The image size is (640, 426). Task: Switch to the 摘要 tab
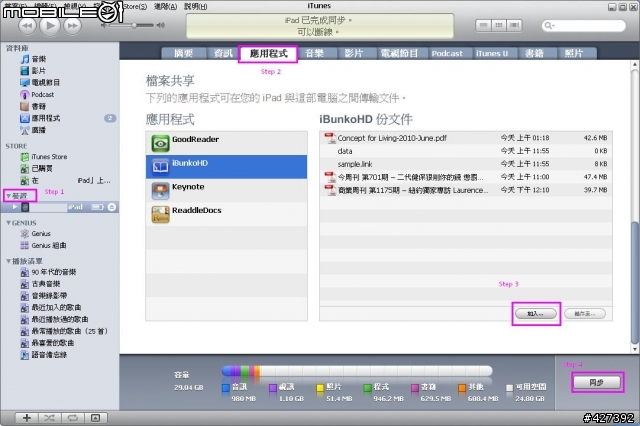(183, 53)
